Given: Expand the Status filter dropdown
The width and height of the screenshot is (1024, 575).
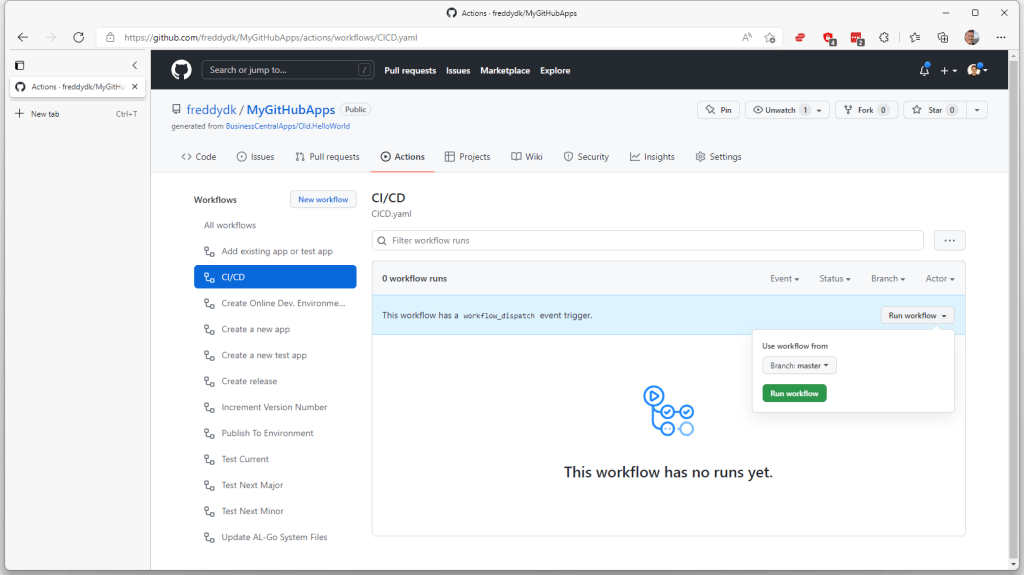Looking at the screenshot, I should [x=835, y=279].
